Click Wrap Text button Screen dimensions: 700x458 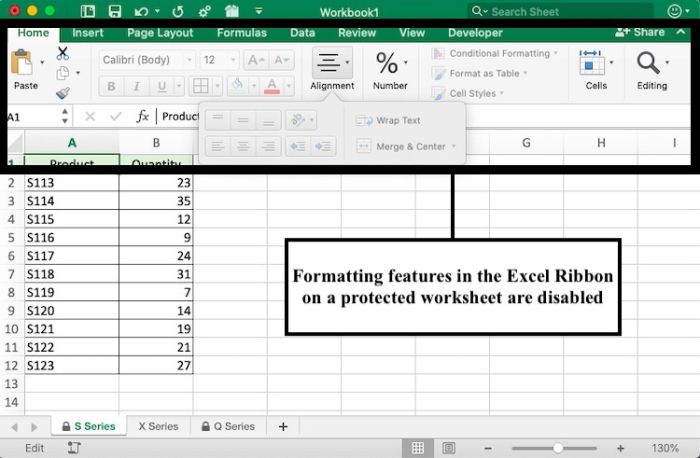tap(388, 120)
